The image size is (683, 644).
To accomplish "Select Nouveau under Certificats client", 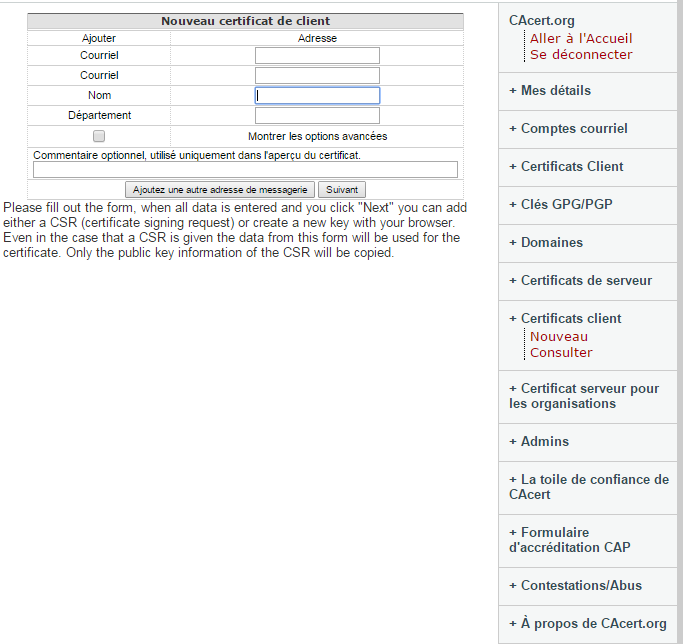I will pyautogui.click(x=559, y=337).
